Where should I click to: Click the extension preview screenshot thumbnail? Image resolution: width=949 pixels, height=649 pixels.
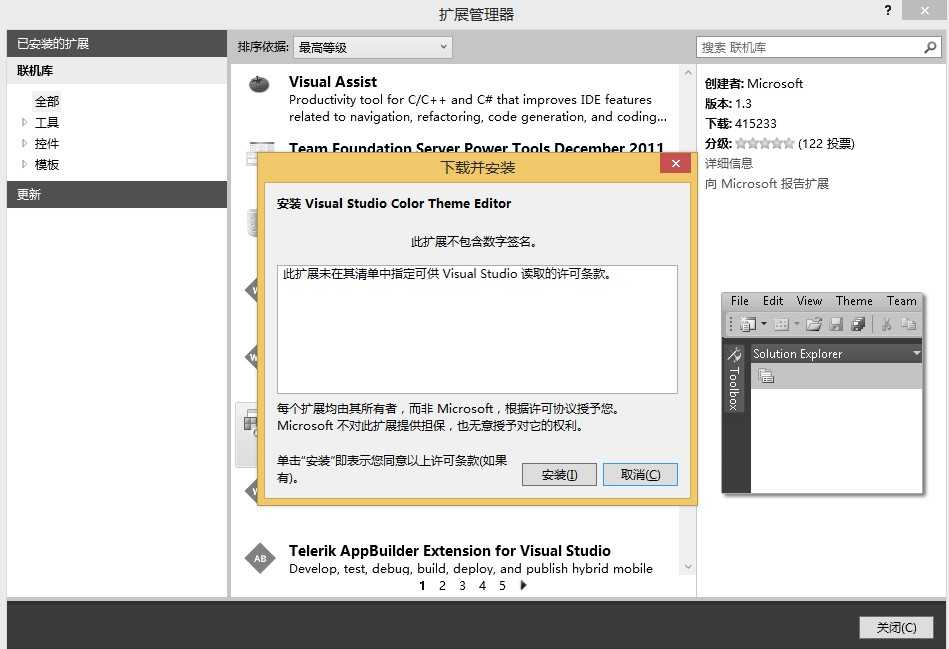pyautogui.click(x=823, y=394)
